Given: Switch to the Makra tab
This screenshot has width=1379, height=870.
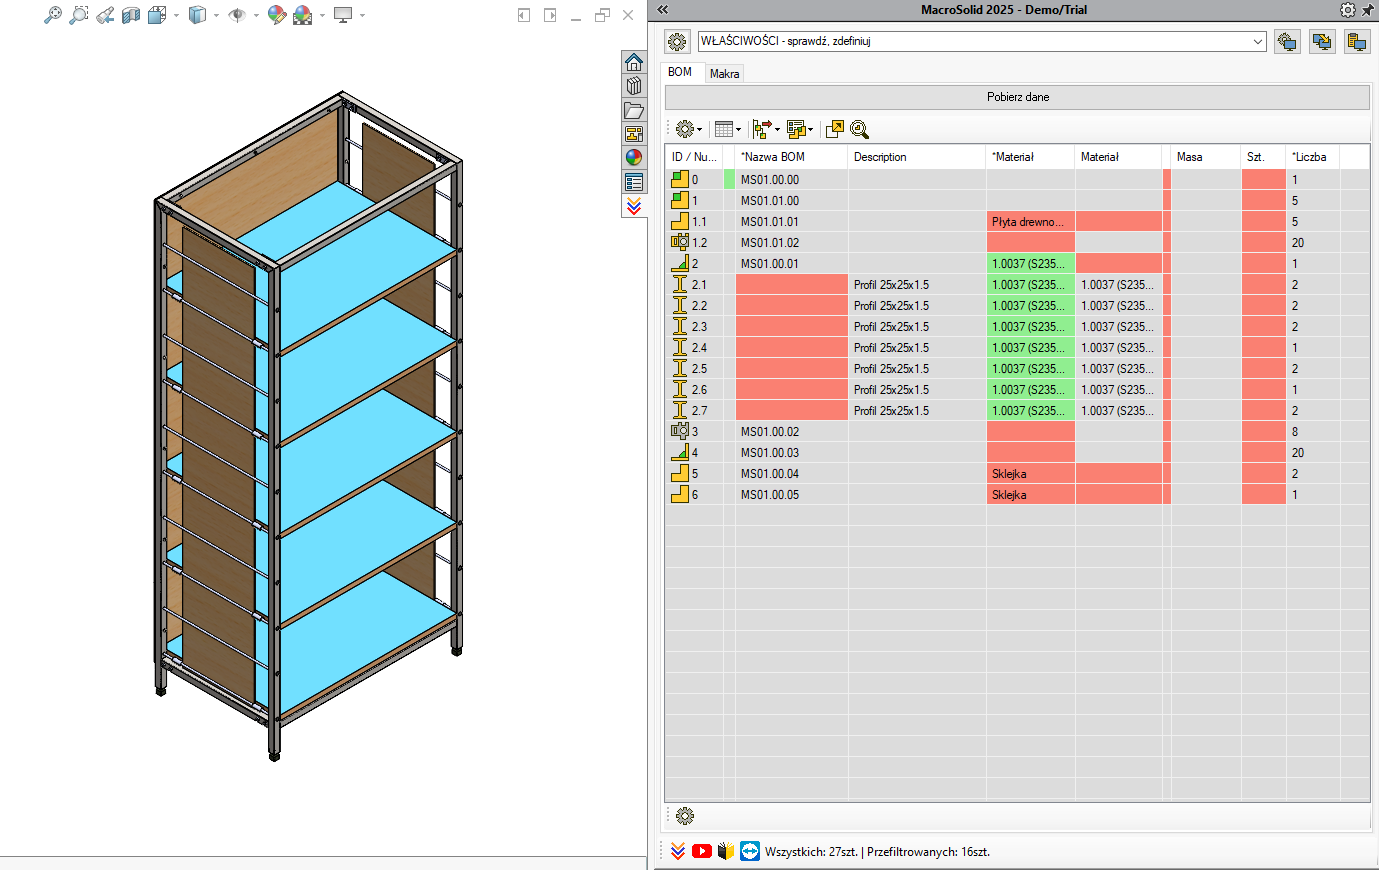Looking at the screenshot, I should tap(725, 73).
